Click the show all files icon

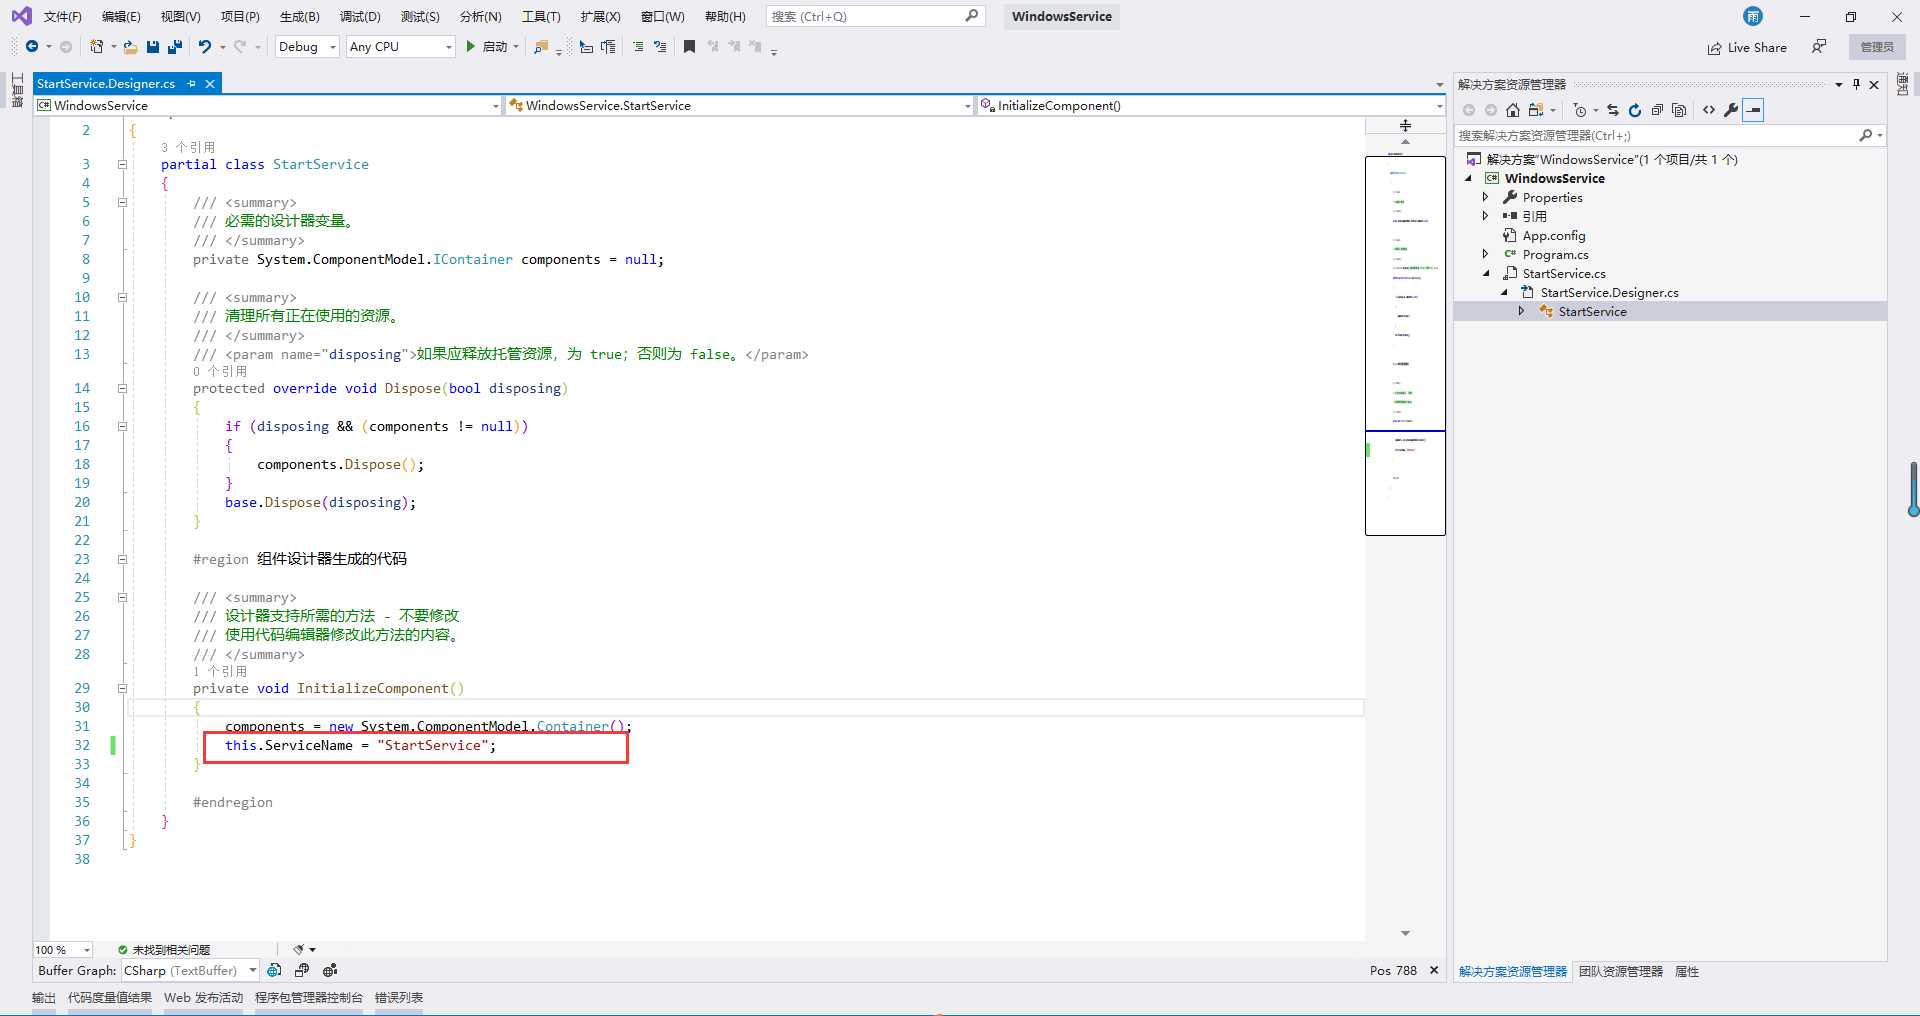click(x=1679, y=110)
